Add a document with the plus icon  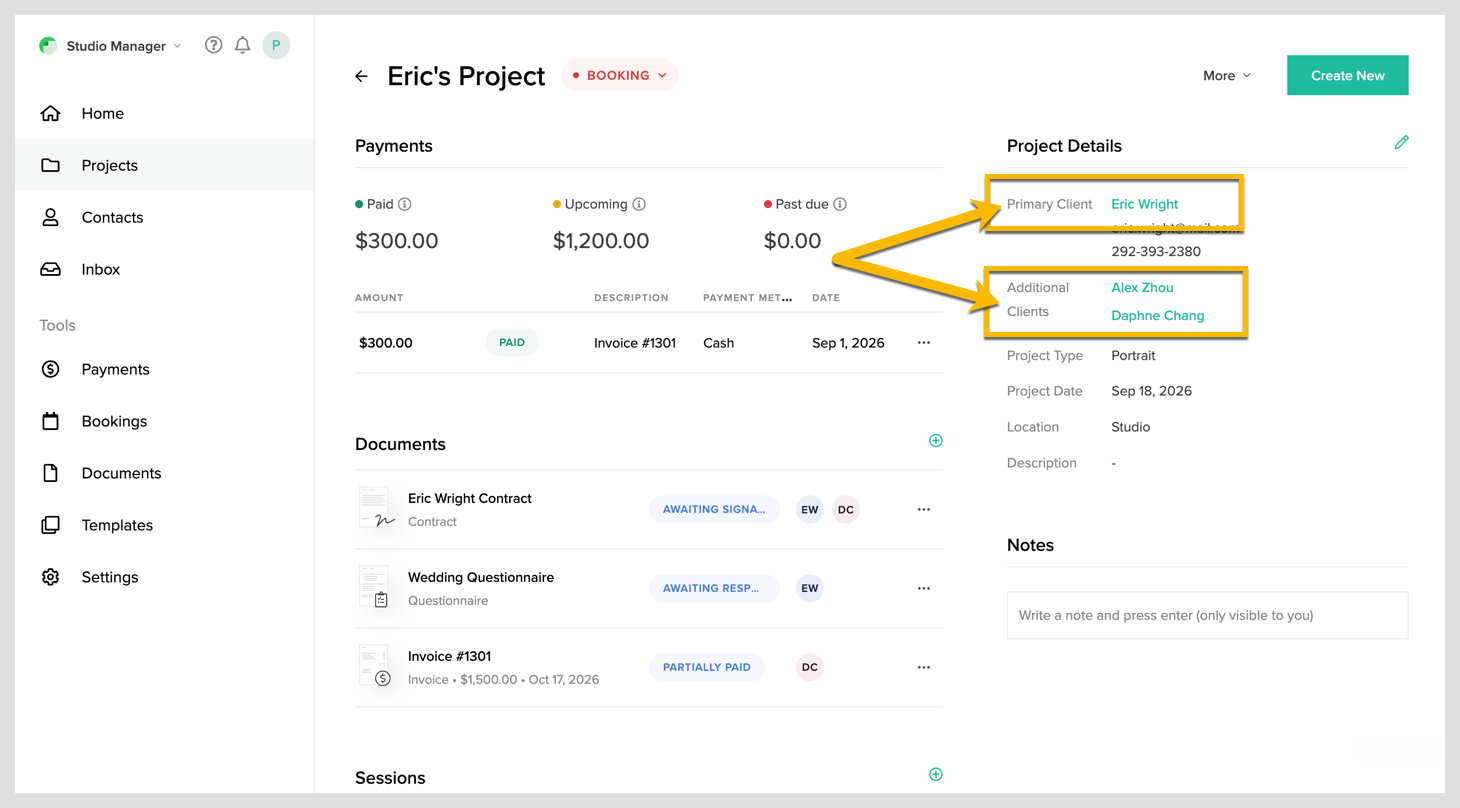pyautogui.click(x=936, y=440)
